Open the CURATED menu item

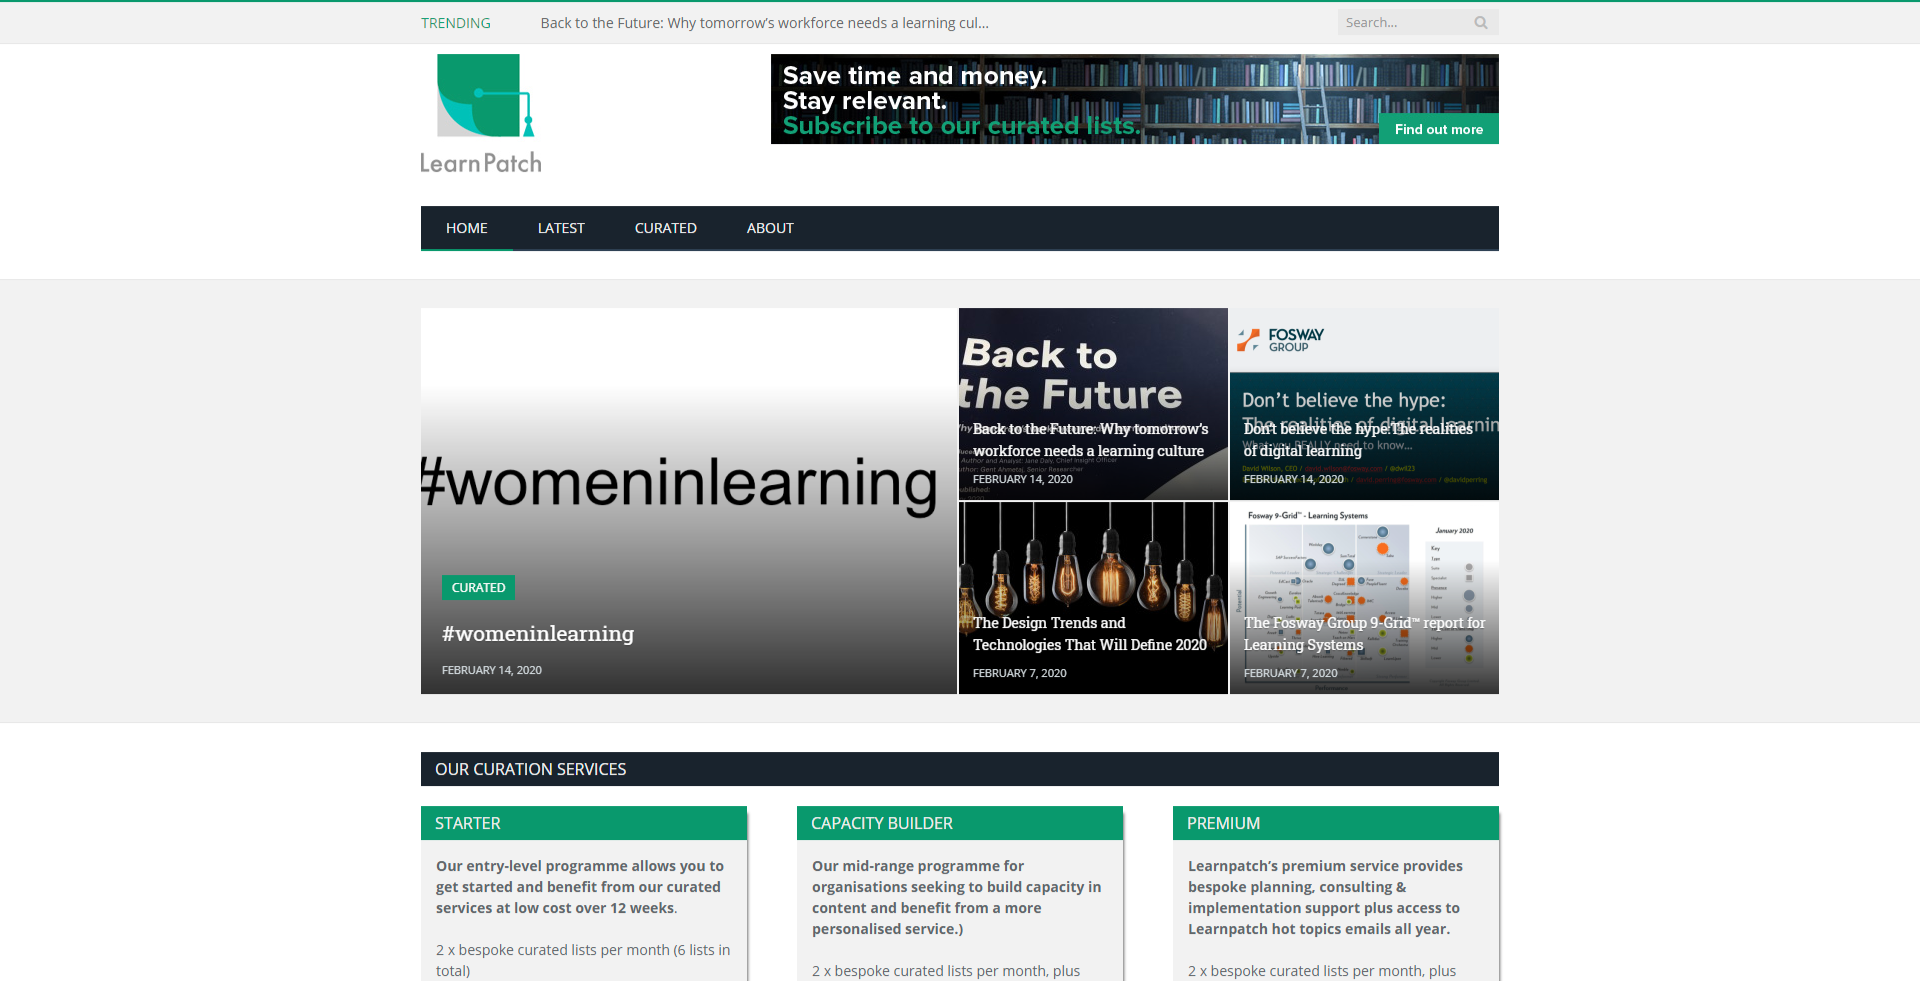(x=666, y=228)
